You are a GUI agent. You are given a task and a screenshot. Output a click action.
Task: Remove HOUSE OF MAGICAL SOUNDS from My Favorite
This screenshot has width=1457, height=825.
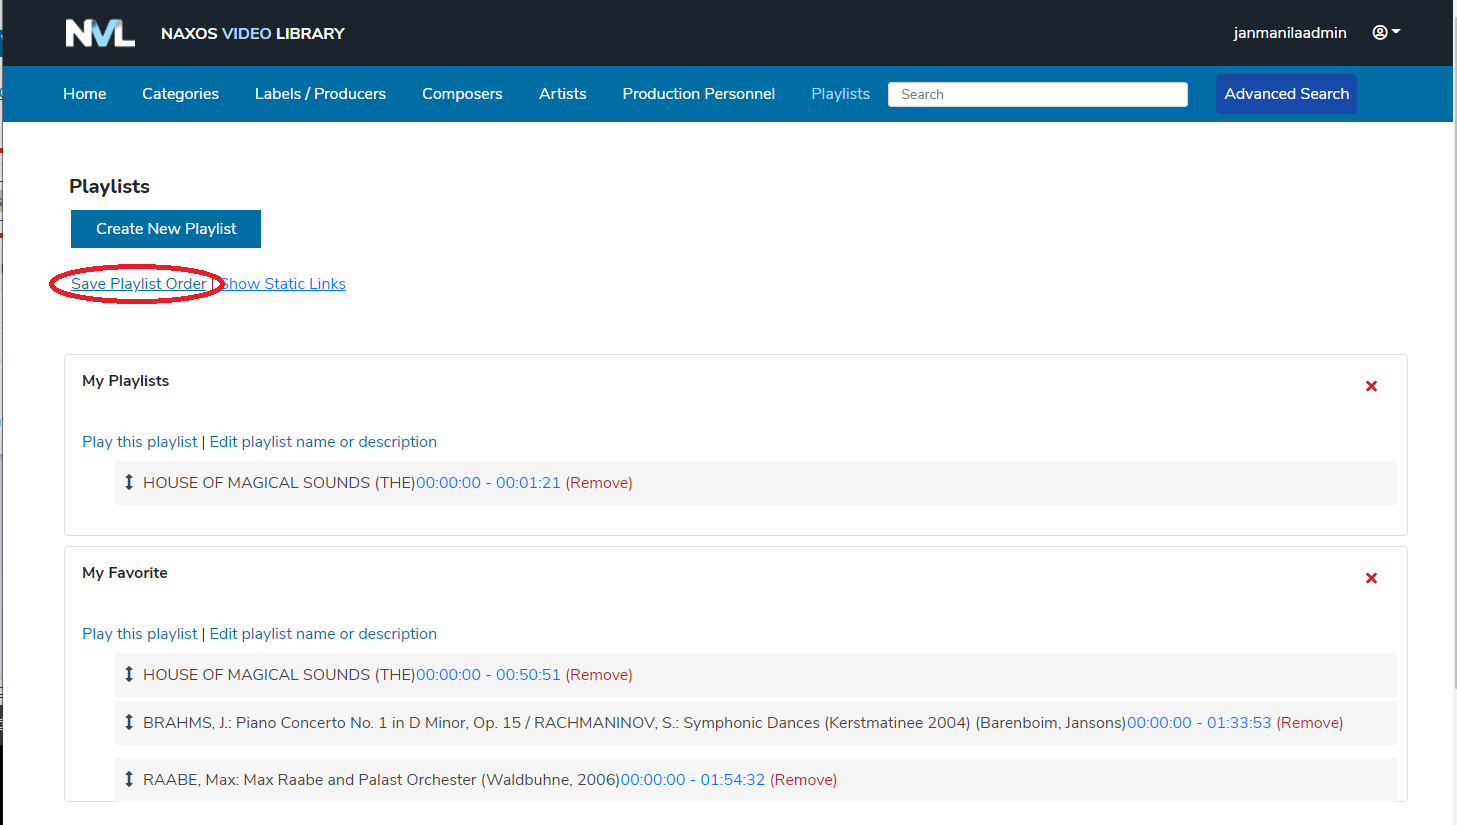coord(599,675)
